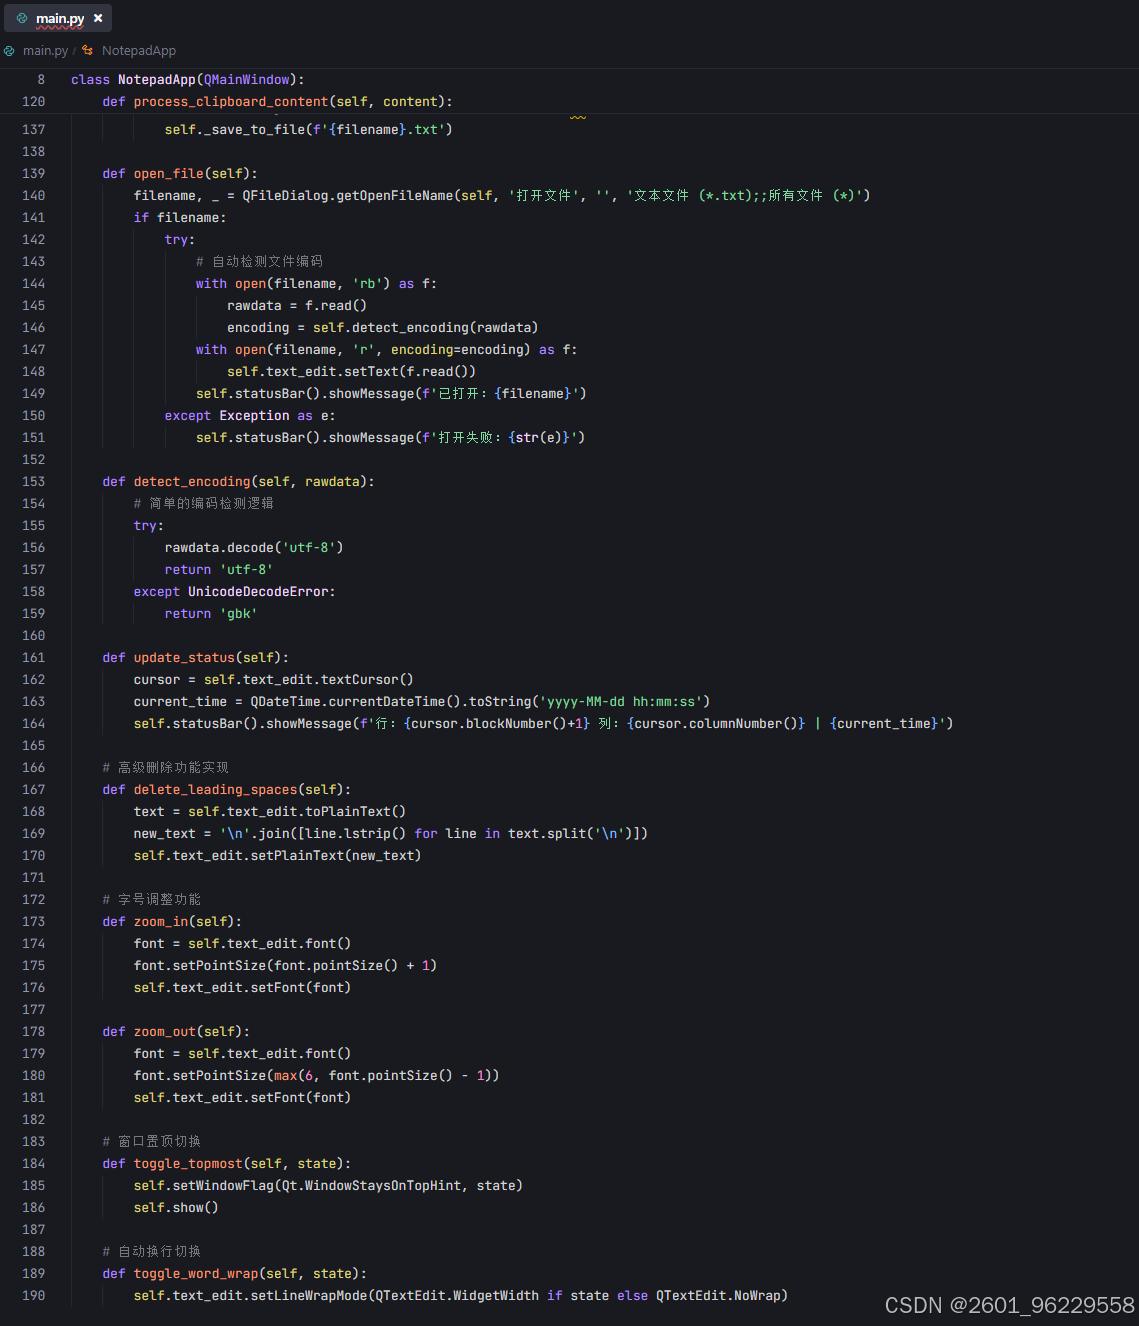Click the def open_file(self) line
The height and width of the screenshot is (1326, 1139).
click(x=179, y=173)
